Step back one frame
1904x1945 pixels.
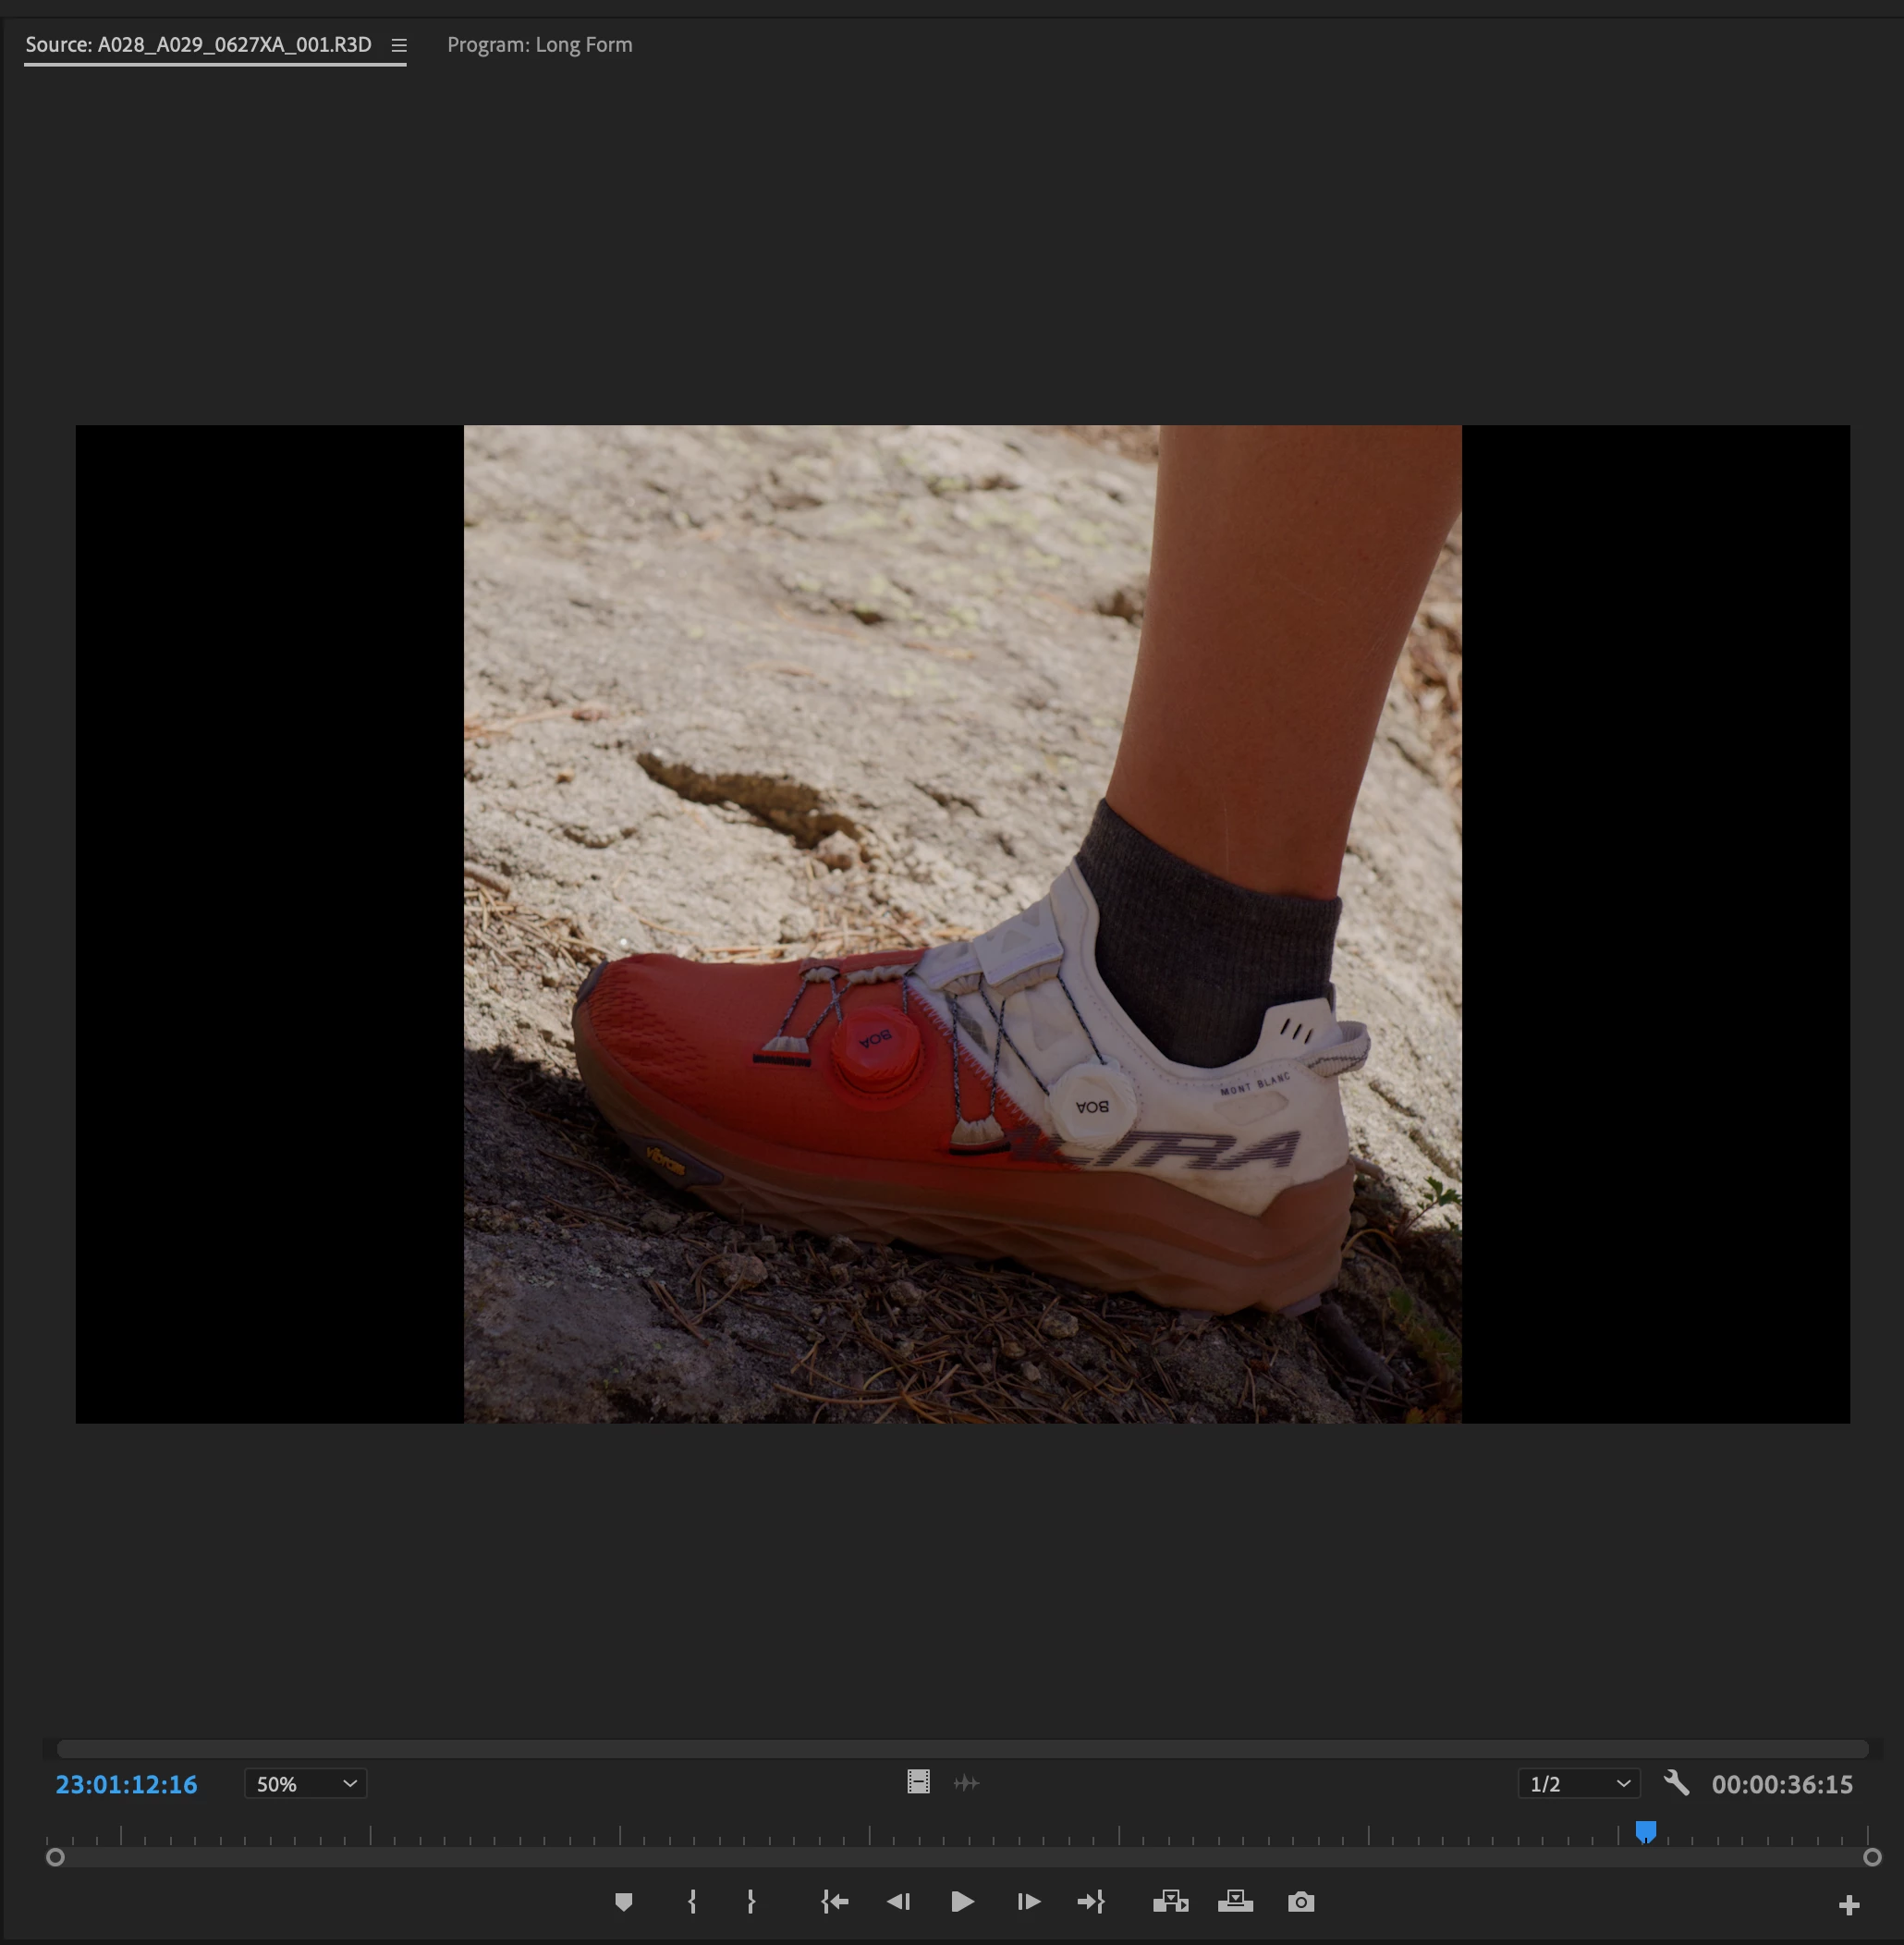(x=898, y=1902)
